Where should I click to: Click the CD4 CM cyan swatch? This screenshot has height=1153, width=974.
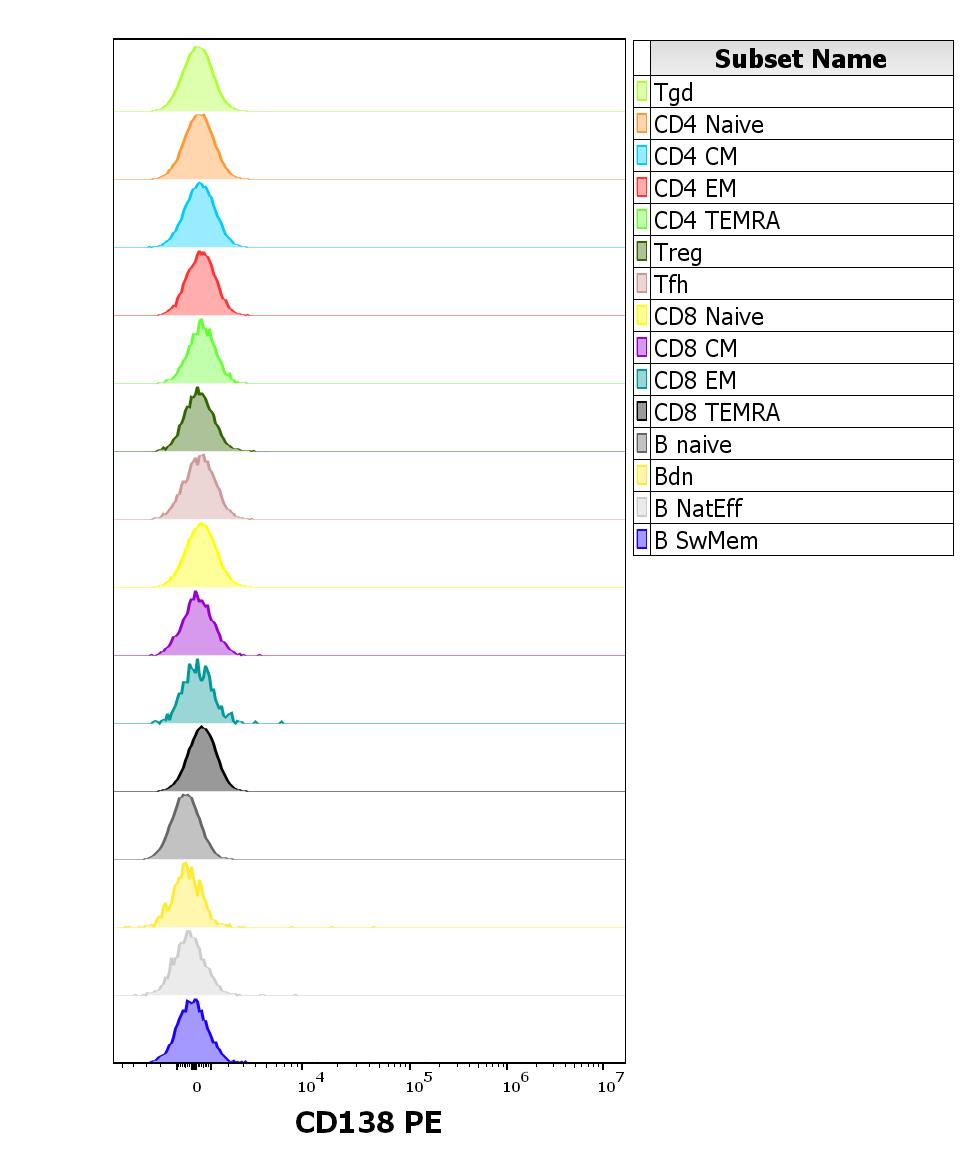pos(642,155)
